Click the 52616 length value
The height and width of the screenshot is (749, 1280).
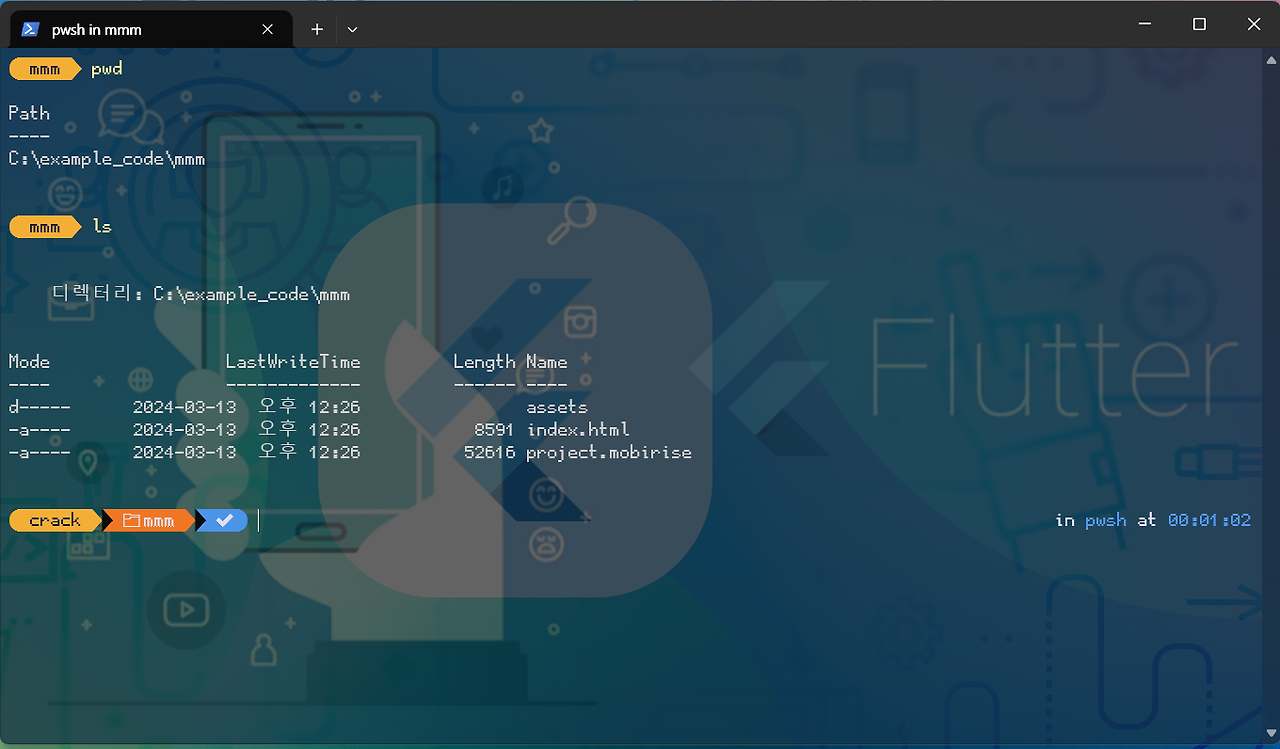pyautogui.click(x=489, y=452)
